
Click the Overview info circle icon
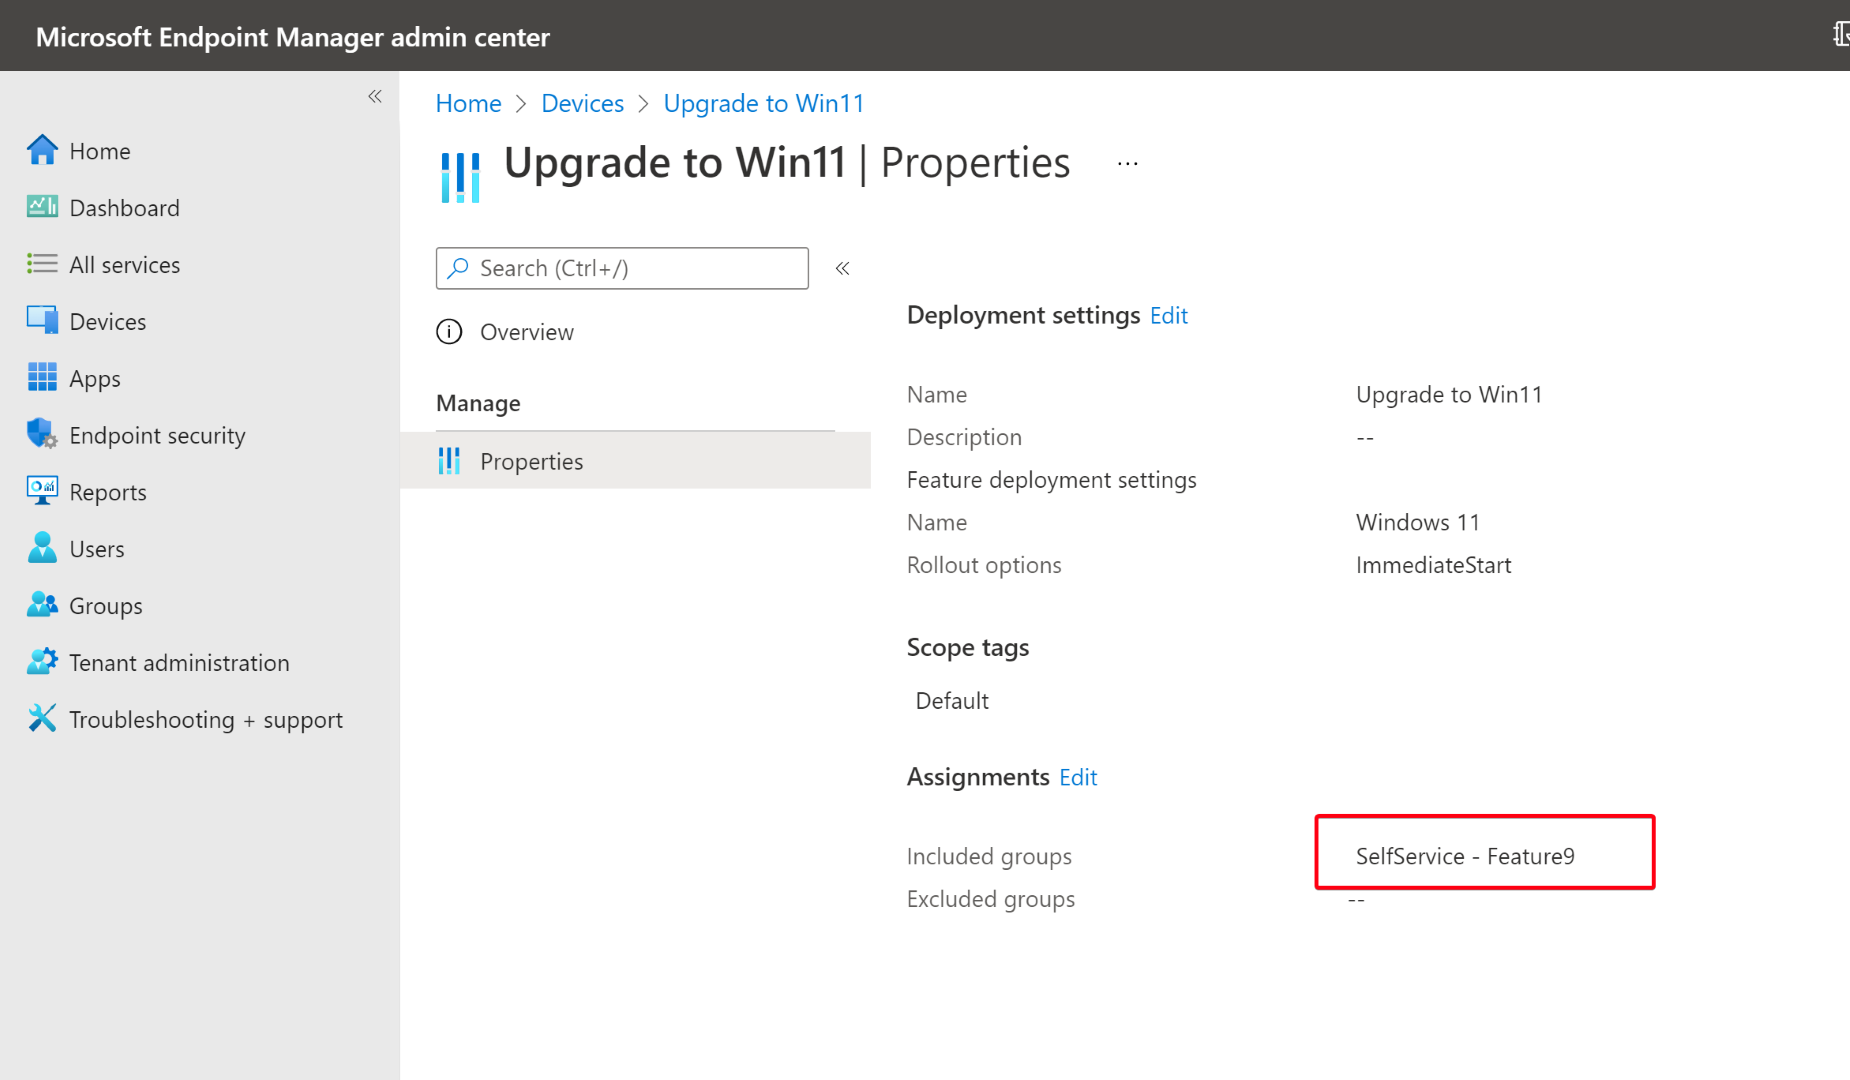pyautogui.click(x=449, y=332)
